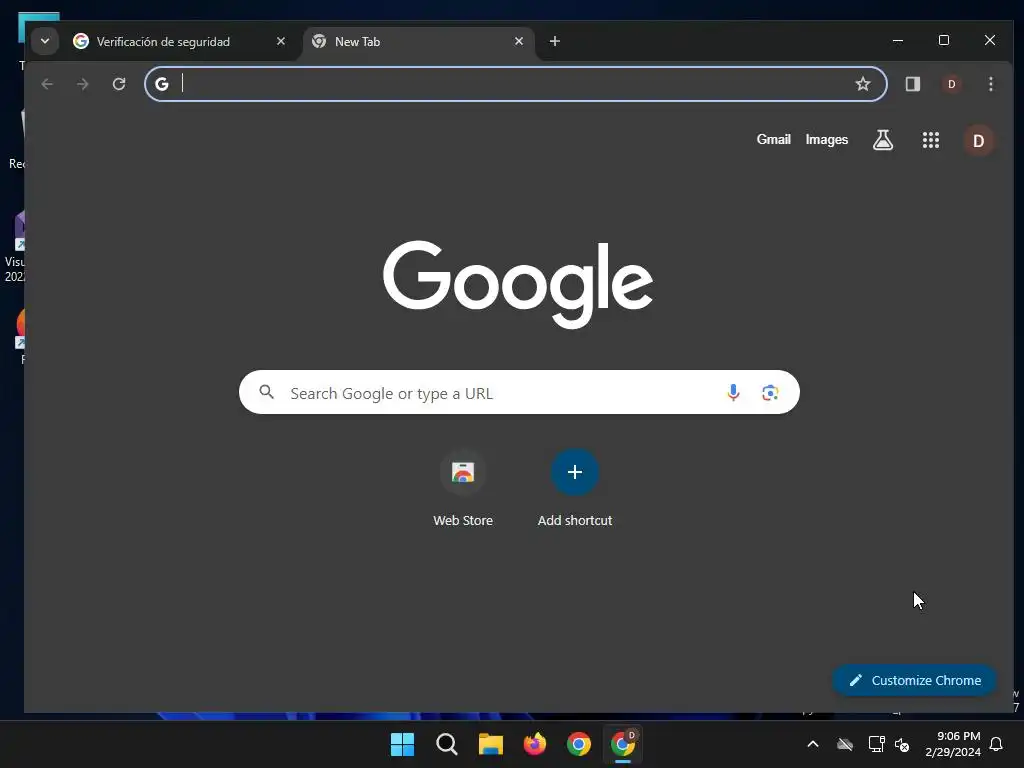Screen dimensions: 1024x768
Task: Open the Google account avatar D
Action: (x=978, y=140)
